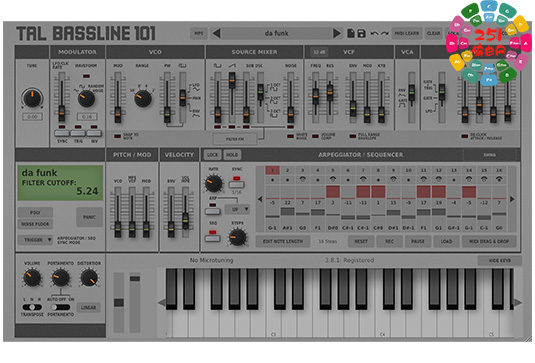535x363 pixels.
Task: Go to the previous preset with left arrow
Action: [x=216, y=33]
